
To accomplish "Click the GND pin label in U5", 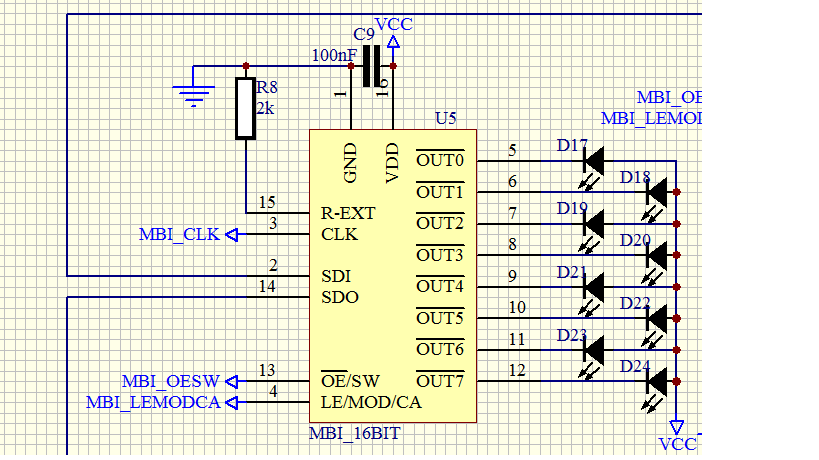I will pos(350,163).
